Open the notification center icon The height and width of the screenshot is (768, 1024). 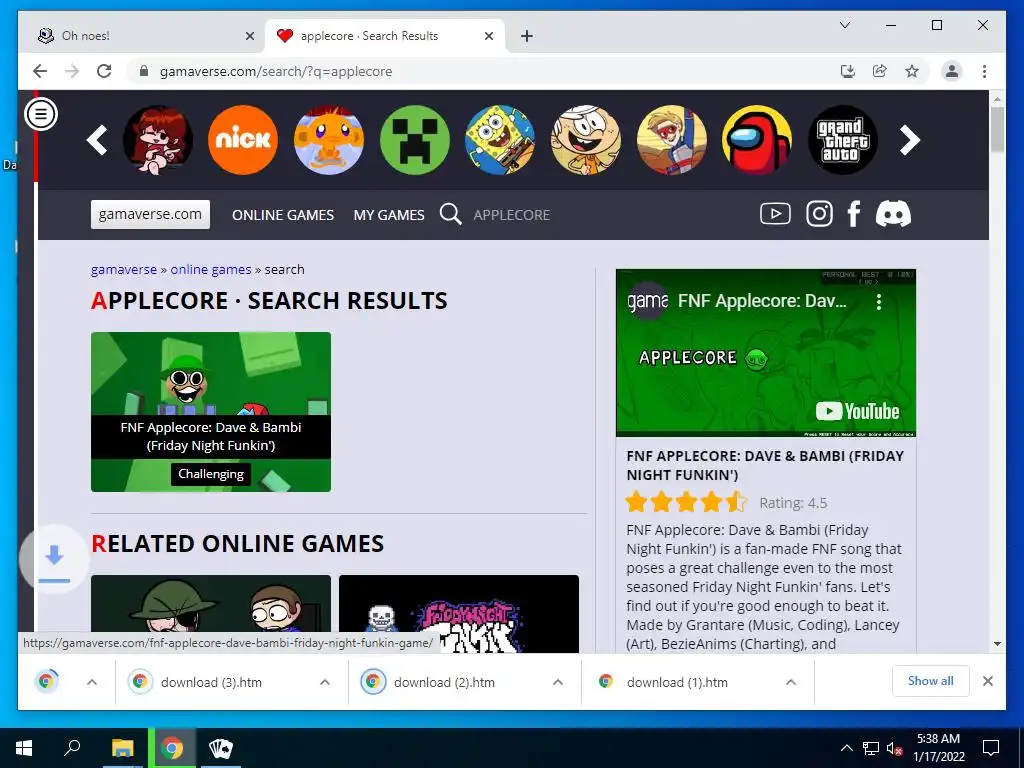coord(991,748)
